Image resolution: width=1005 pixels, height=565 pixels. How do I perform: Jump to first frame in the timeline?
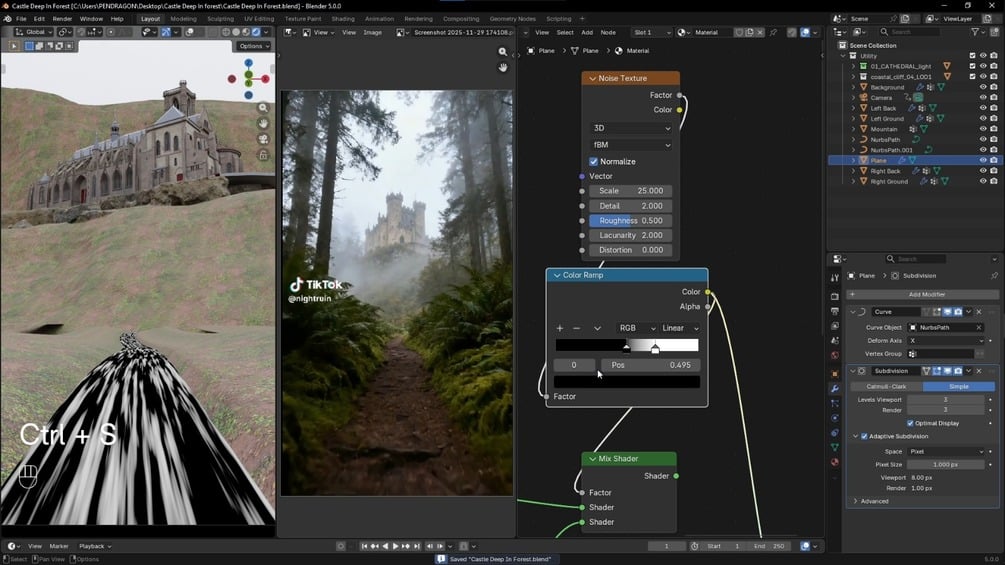coord(364,546)
